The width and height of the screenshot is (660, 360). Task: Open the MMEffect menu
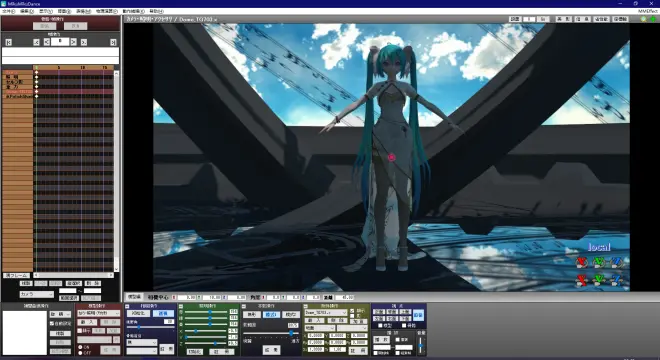click(x=648, y=11)
